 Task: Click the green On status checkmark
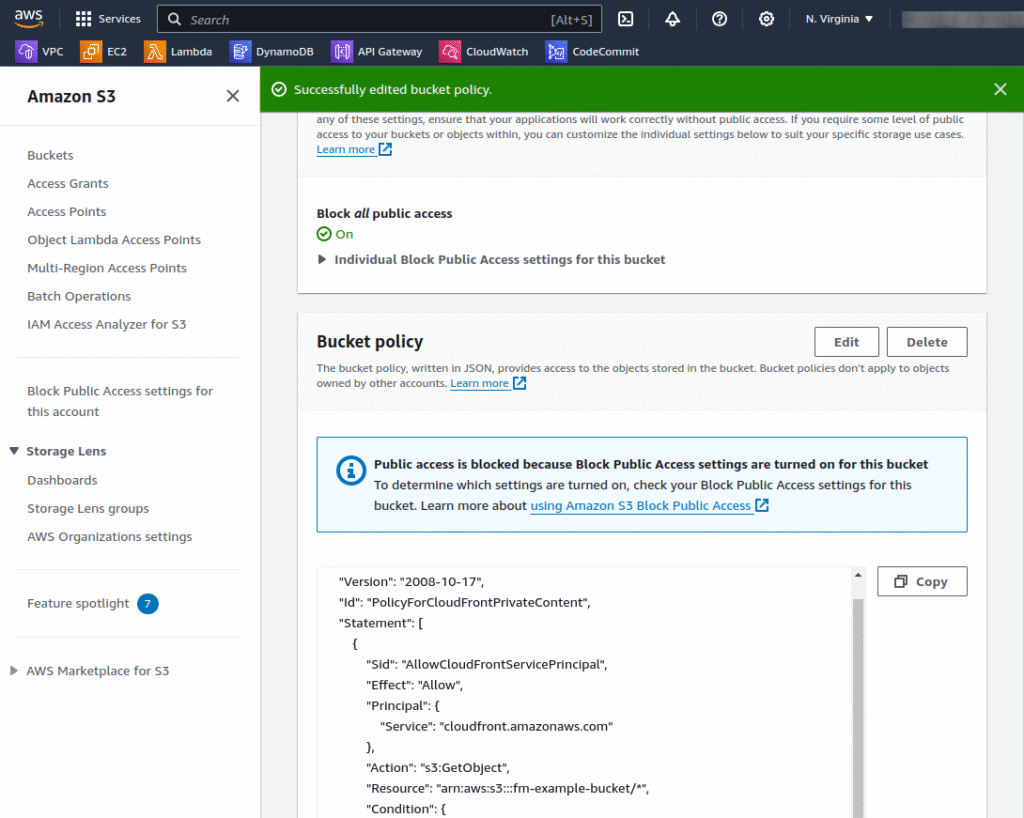click(x=324, y=234)
